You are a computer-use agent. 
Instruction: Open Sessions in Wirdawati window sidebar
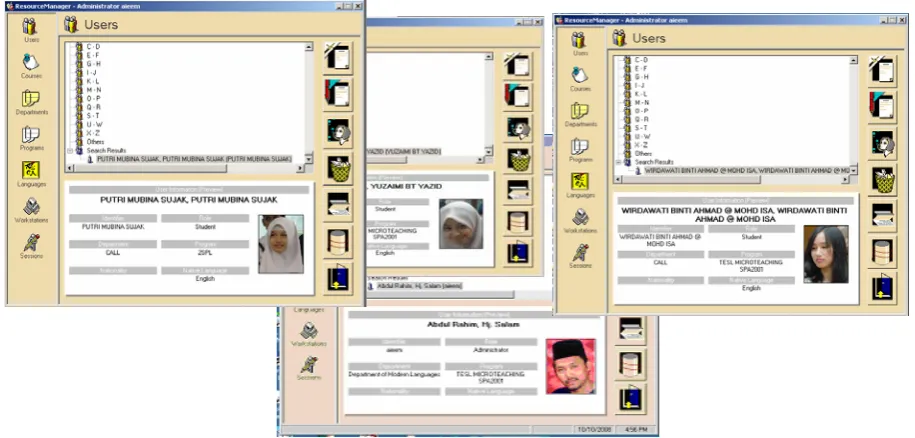click(x=579, y=256)
